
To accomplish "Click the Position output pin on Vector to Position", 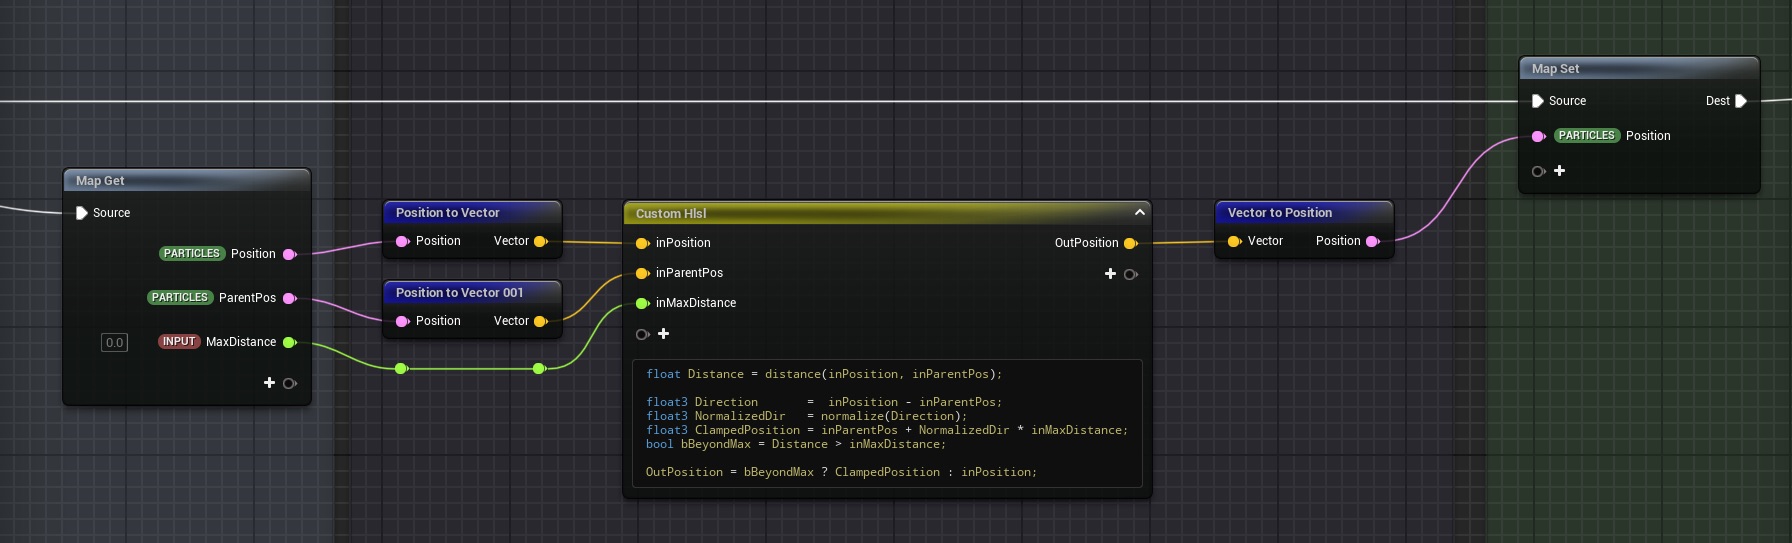I will (x=1373, y=241).
